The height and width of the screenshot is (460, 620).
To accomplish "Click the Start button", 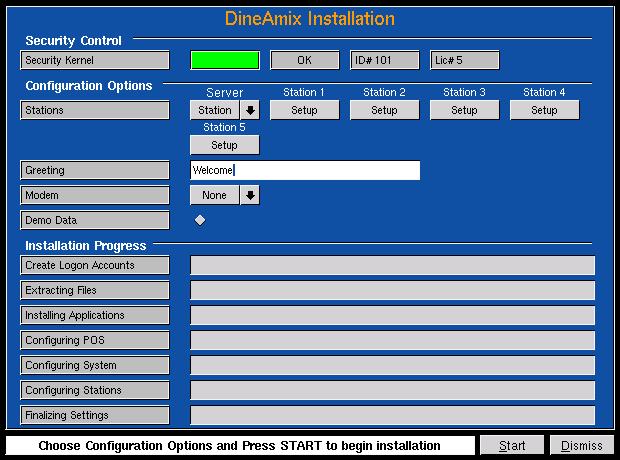I will (x=512, y=446).
